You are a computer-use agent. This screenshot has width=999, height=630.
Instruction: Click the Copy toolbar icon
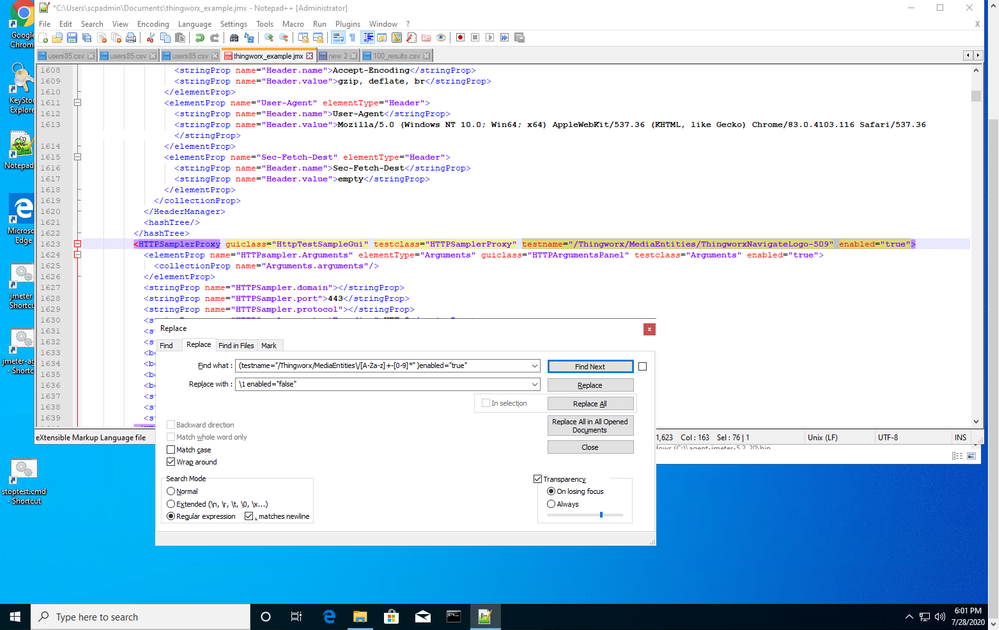[165, 38]
